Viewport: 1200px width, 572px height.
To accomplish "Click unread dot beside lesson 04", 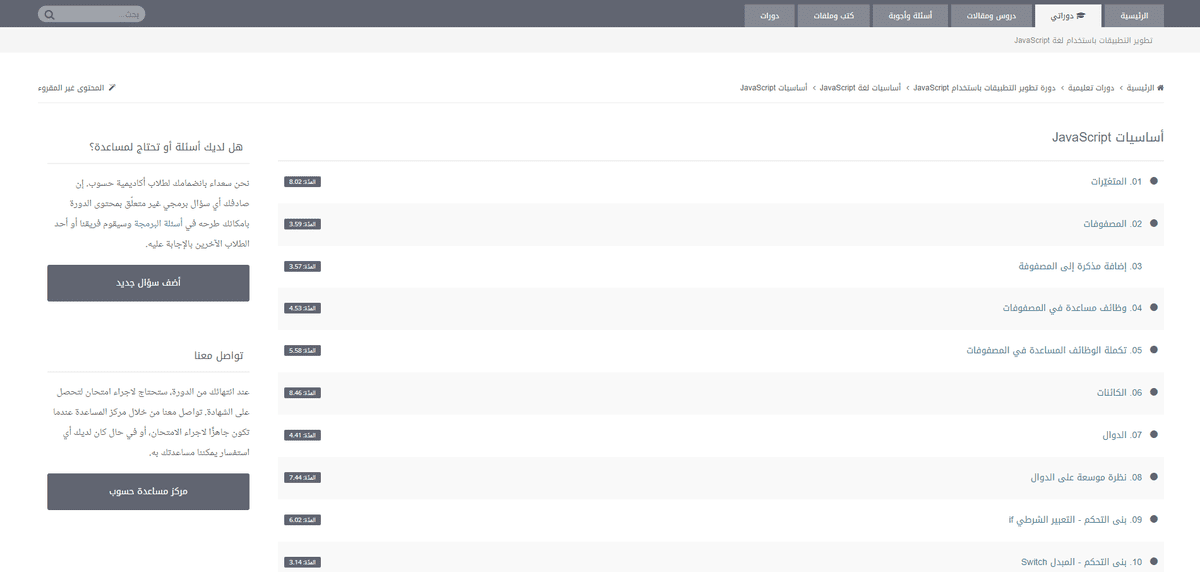I will coord(1154,308).
